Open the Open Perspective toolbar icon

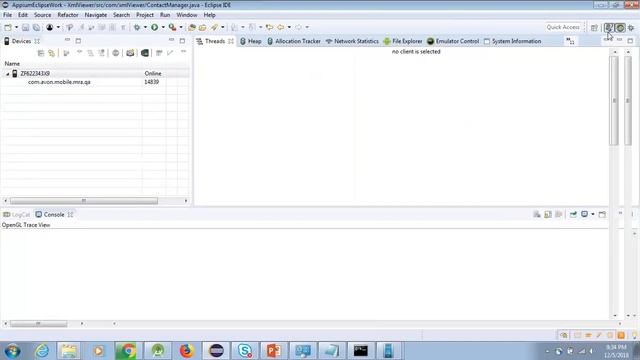pyautogui.click(x=594, y=28)
